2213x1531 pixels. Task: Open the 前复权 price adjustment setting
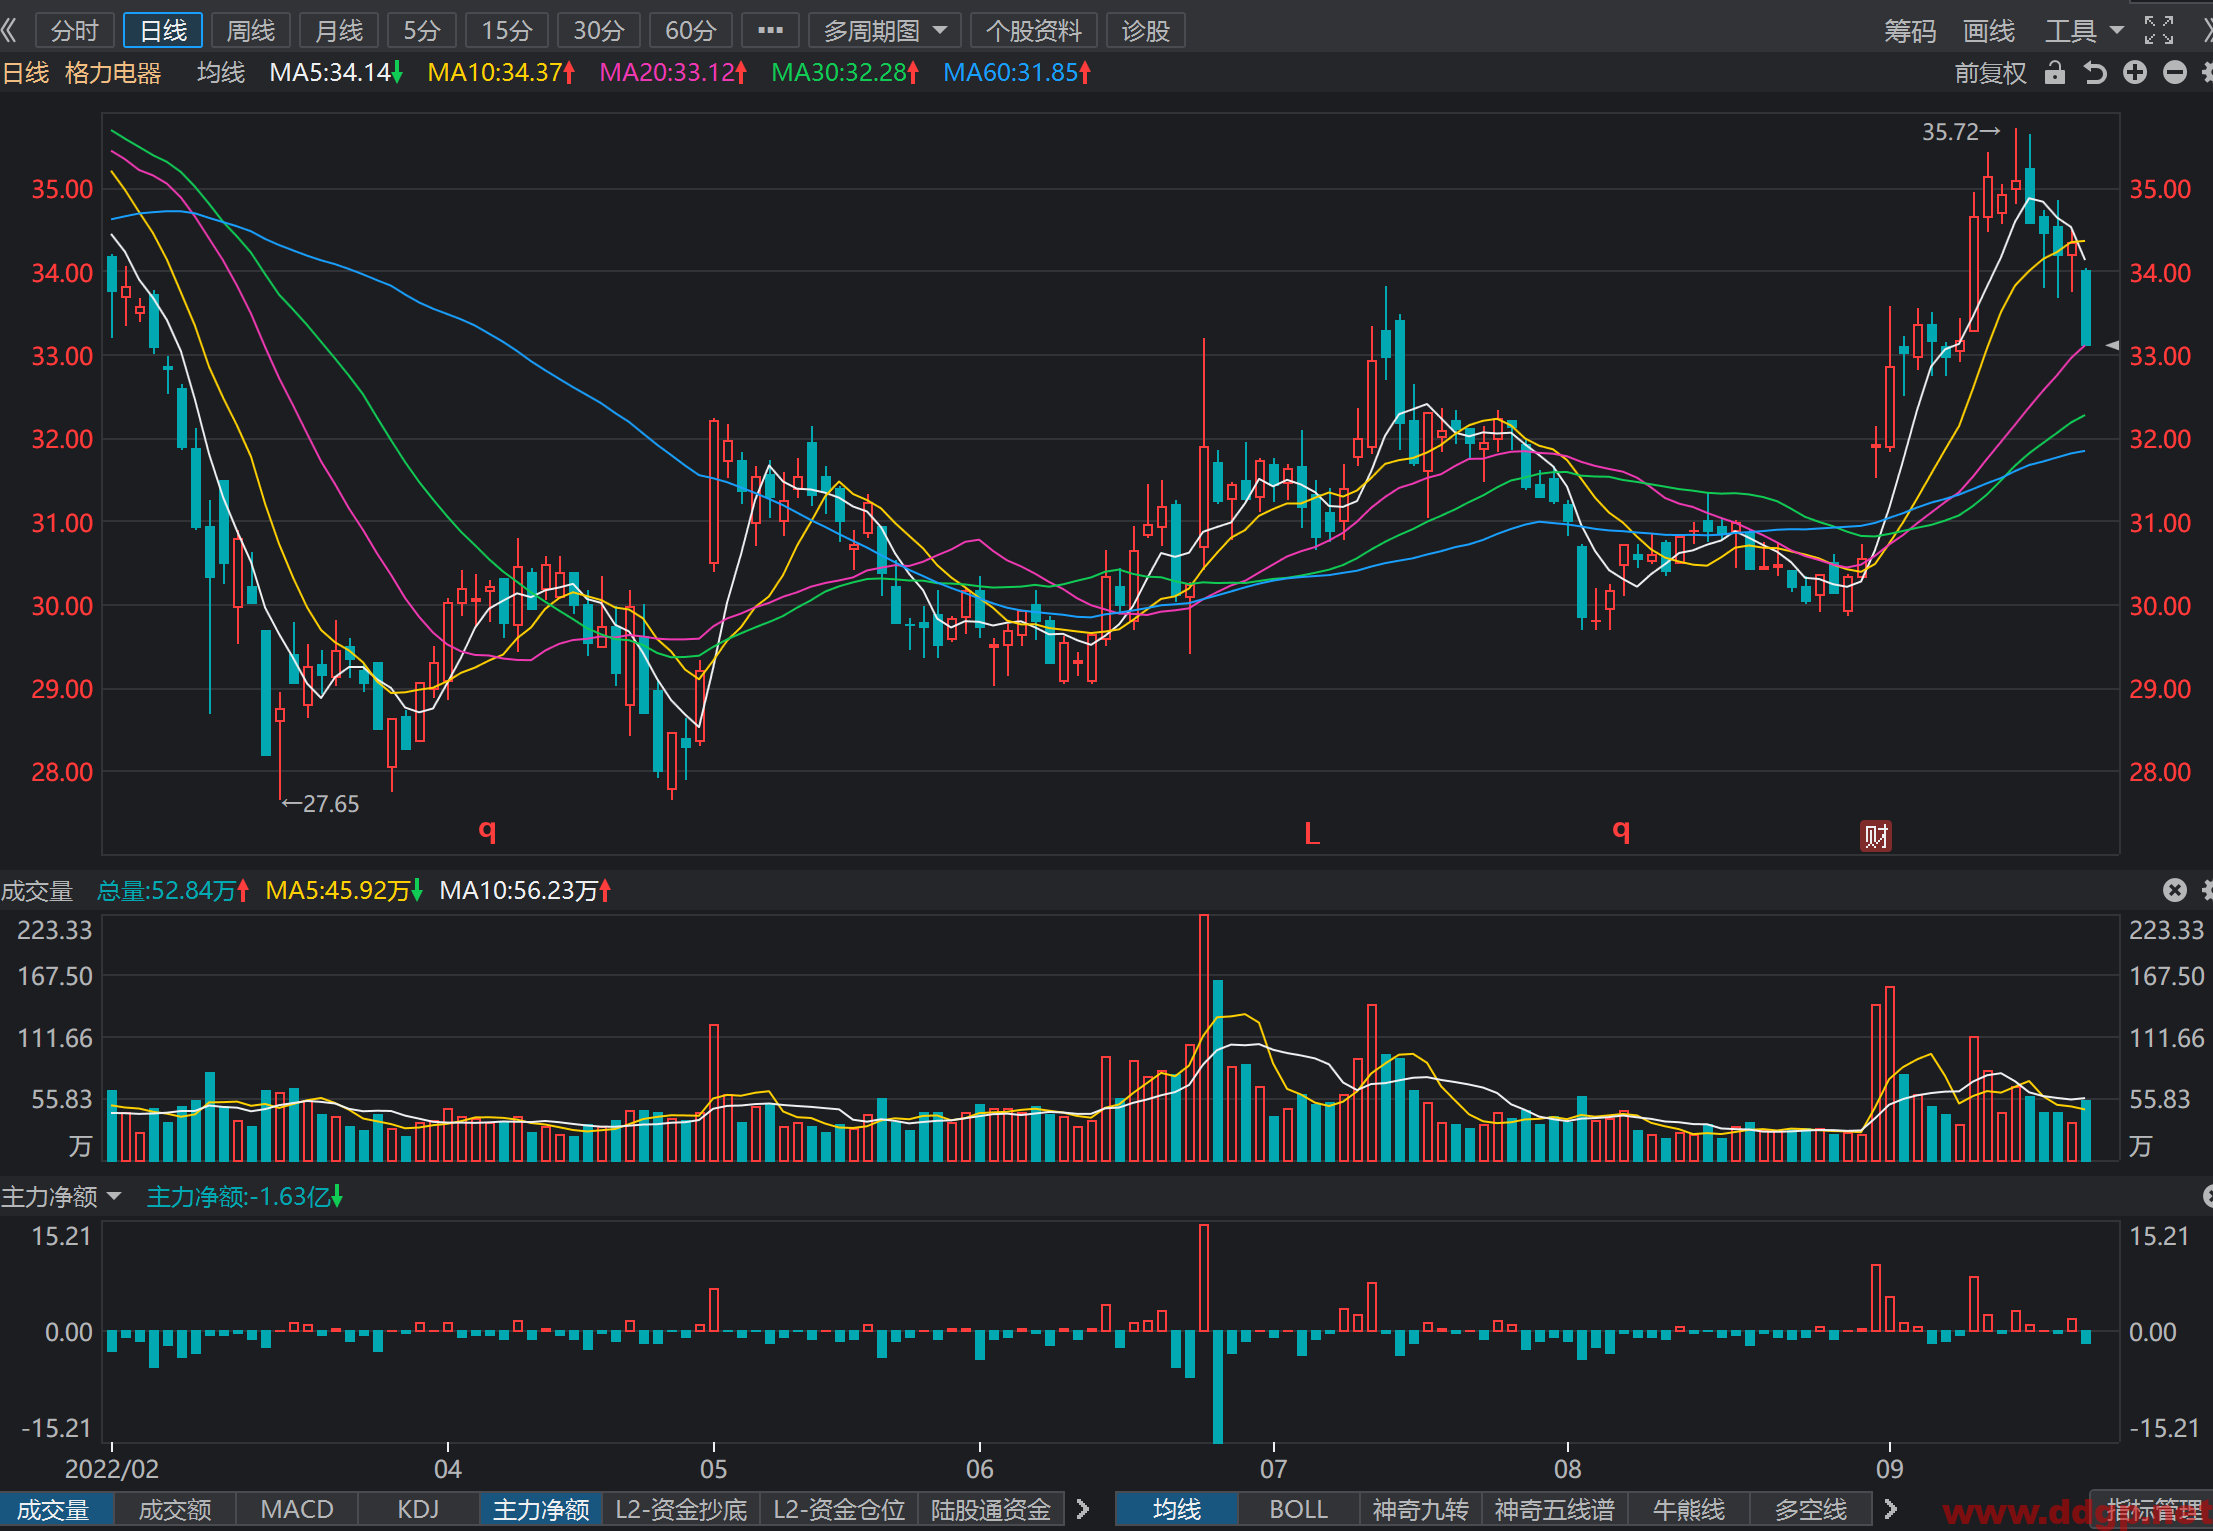[x=1990, y=73]
